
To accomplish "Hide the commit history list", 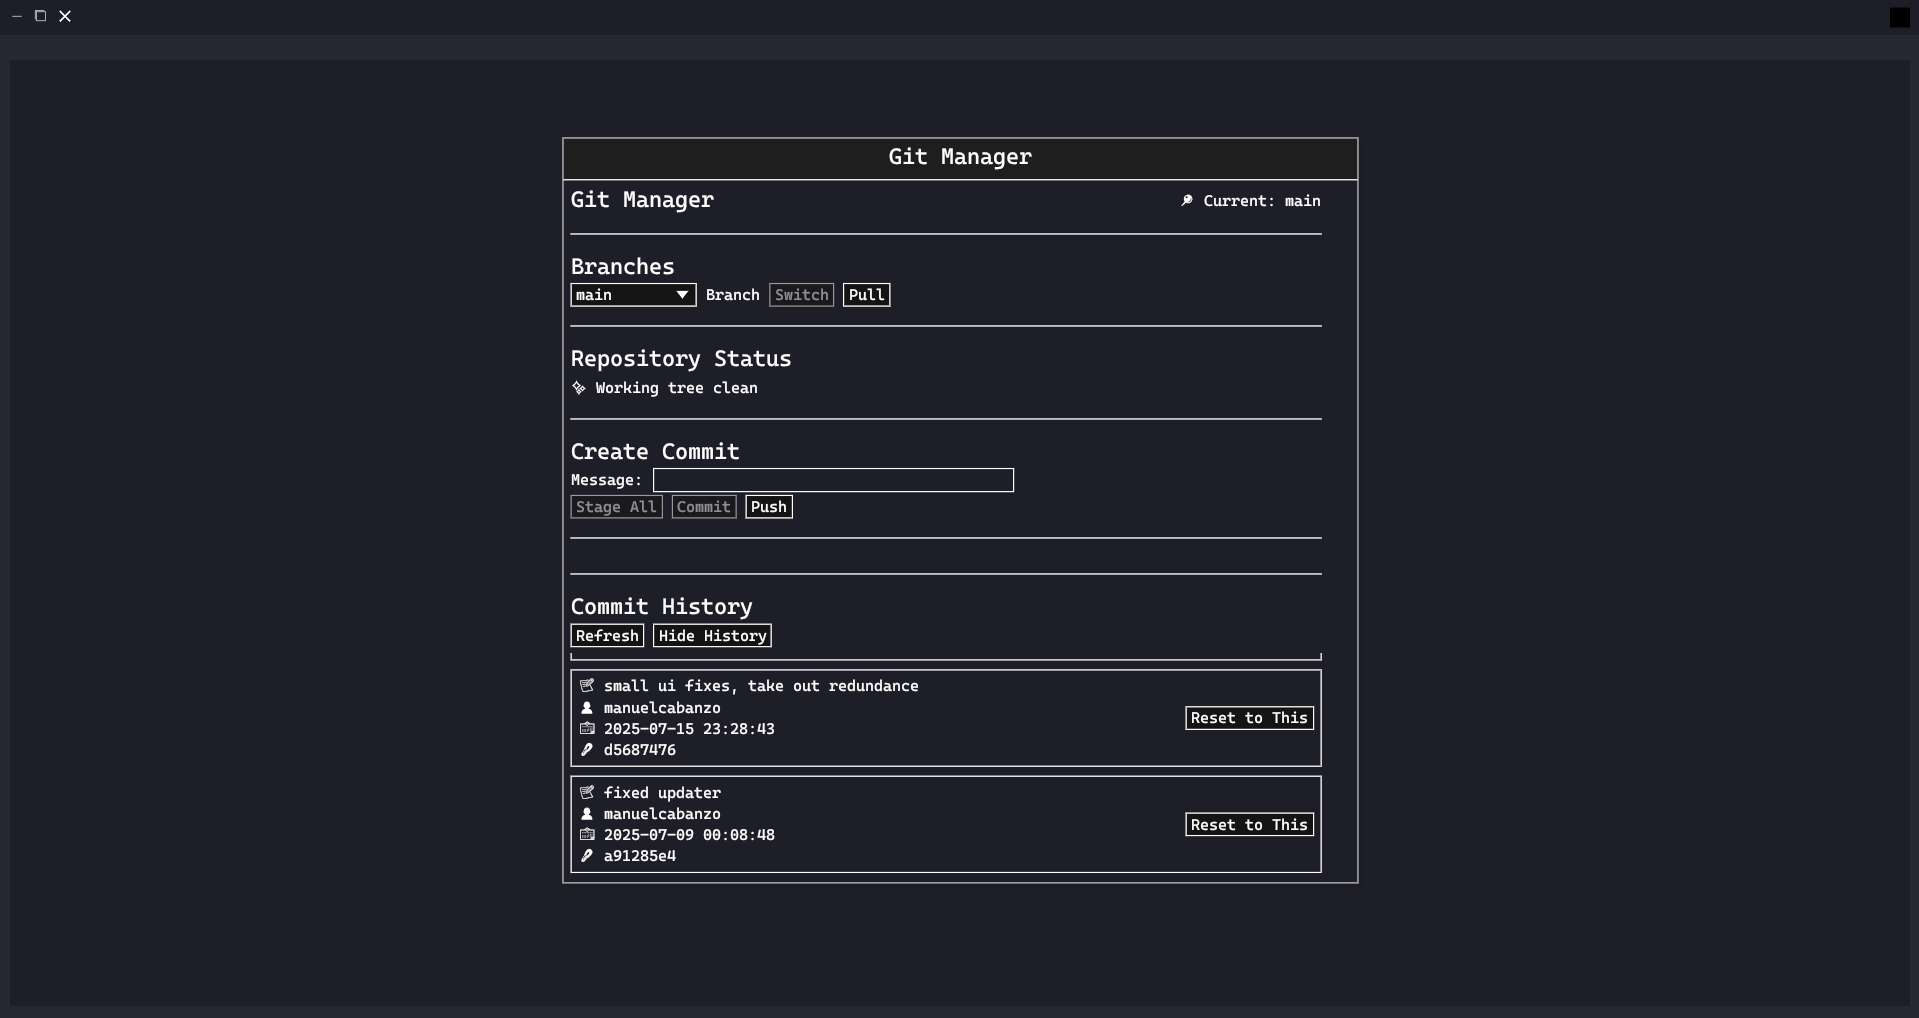I will [712, 636].
